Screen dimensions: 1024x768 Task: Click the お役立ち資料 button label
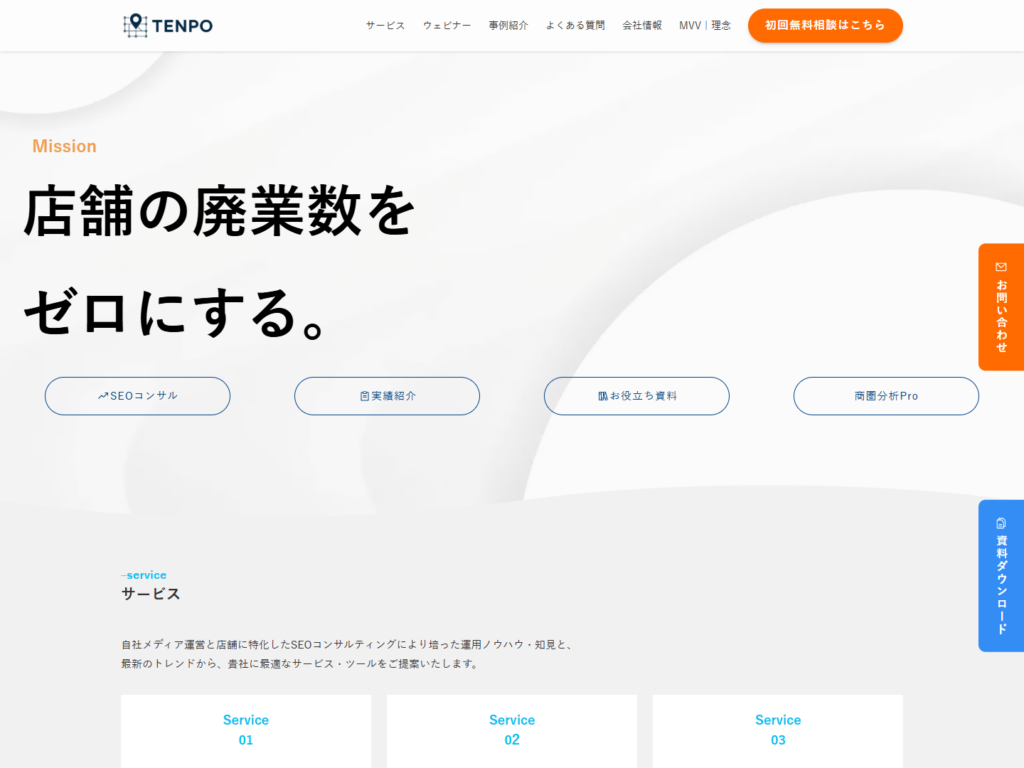click(644, 396)
